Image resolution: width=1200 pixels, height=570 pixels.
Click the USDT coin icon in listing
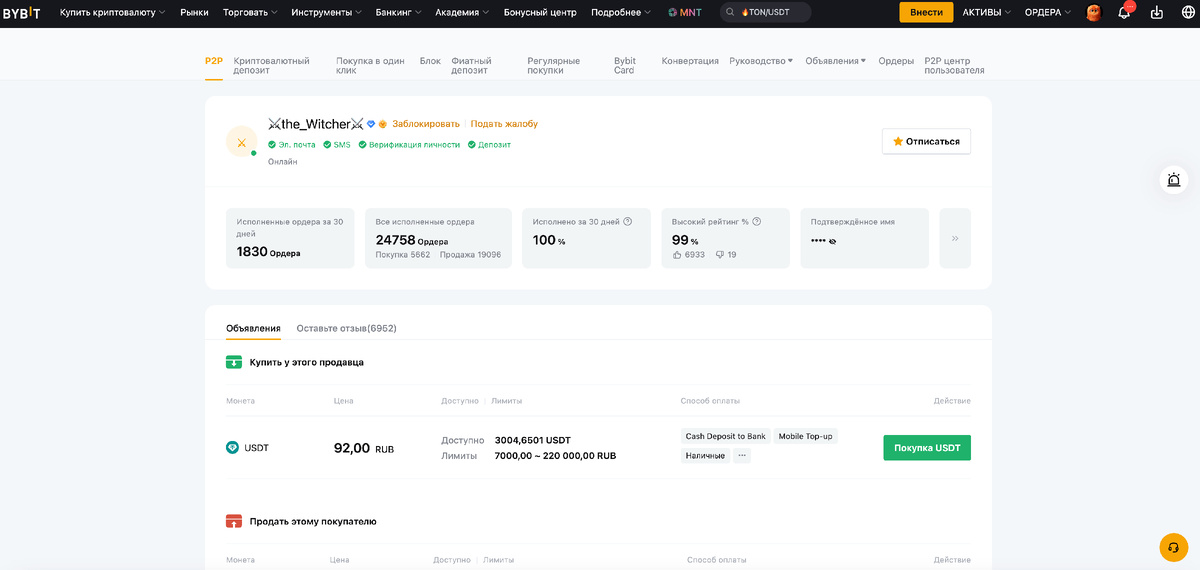point(233,448)
